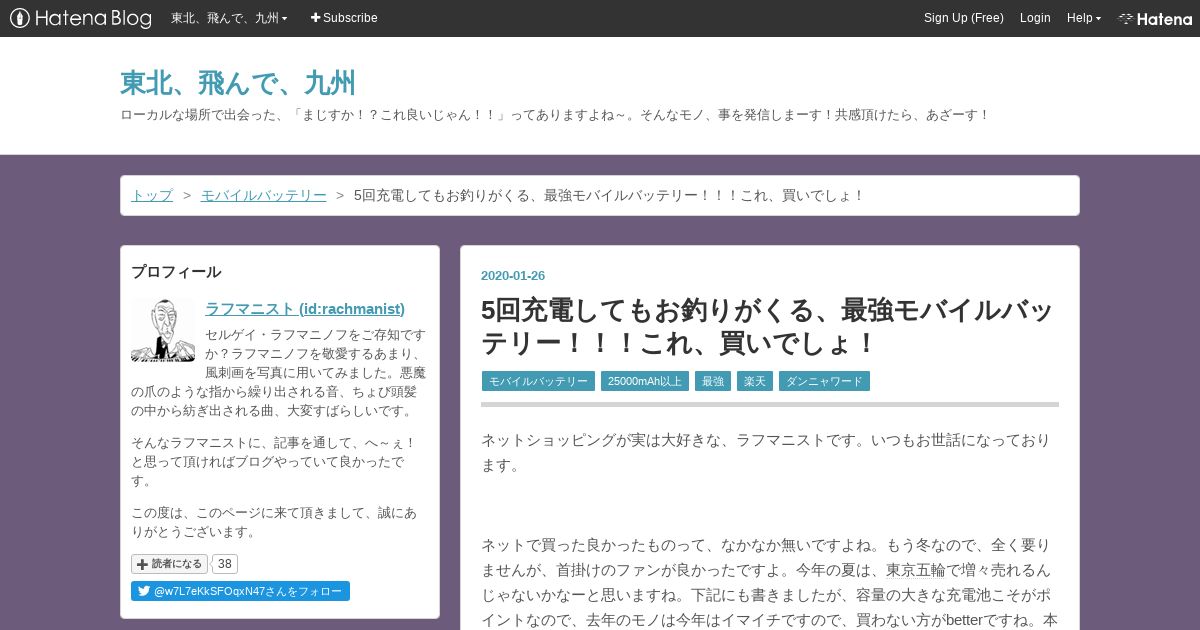Expand the 東北、飛んで、九州 blog dropdown
Viewport: 1200px width, 630px height.
pos(229,18)
